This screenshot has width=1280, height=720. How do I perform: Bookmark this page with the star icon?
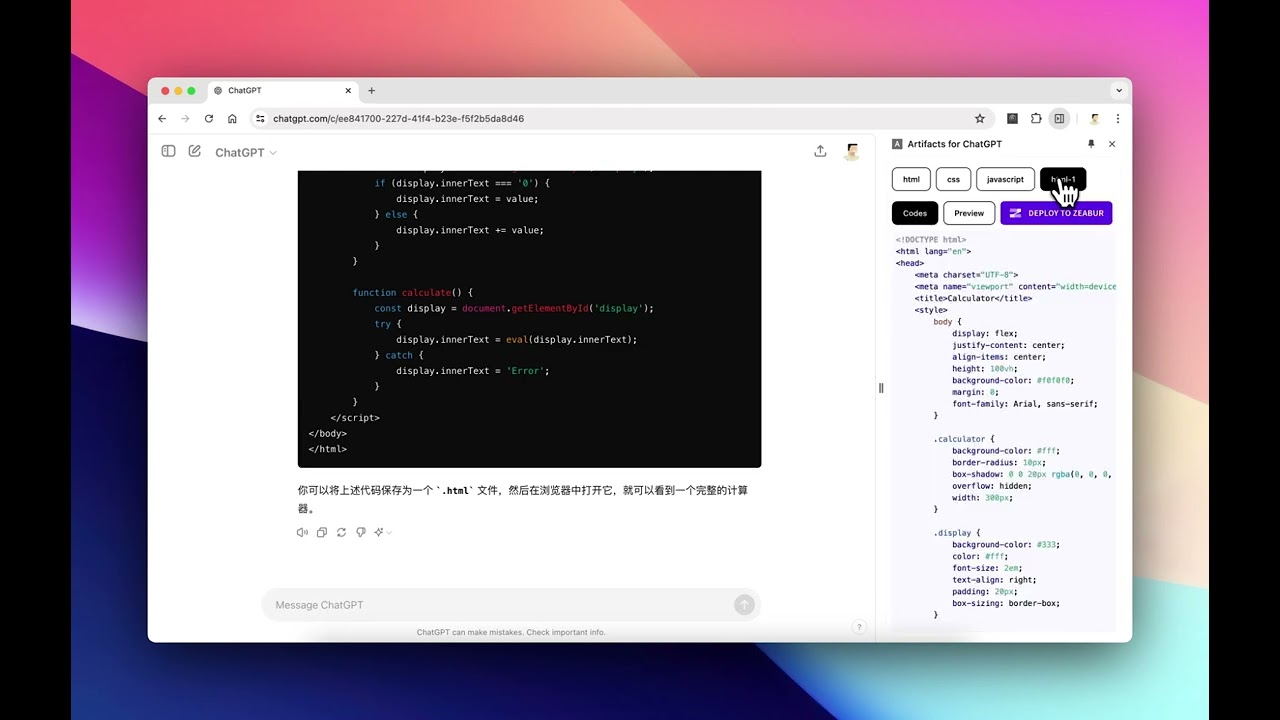pos(980,118)
